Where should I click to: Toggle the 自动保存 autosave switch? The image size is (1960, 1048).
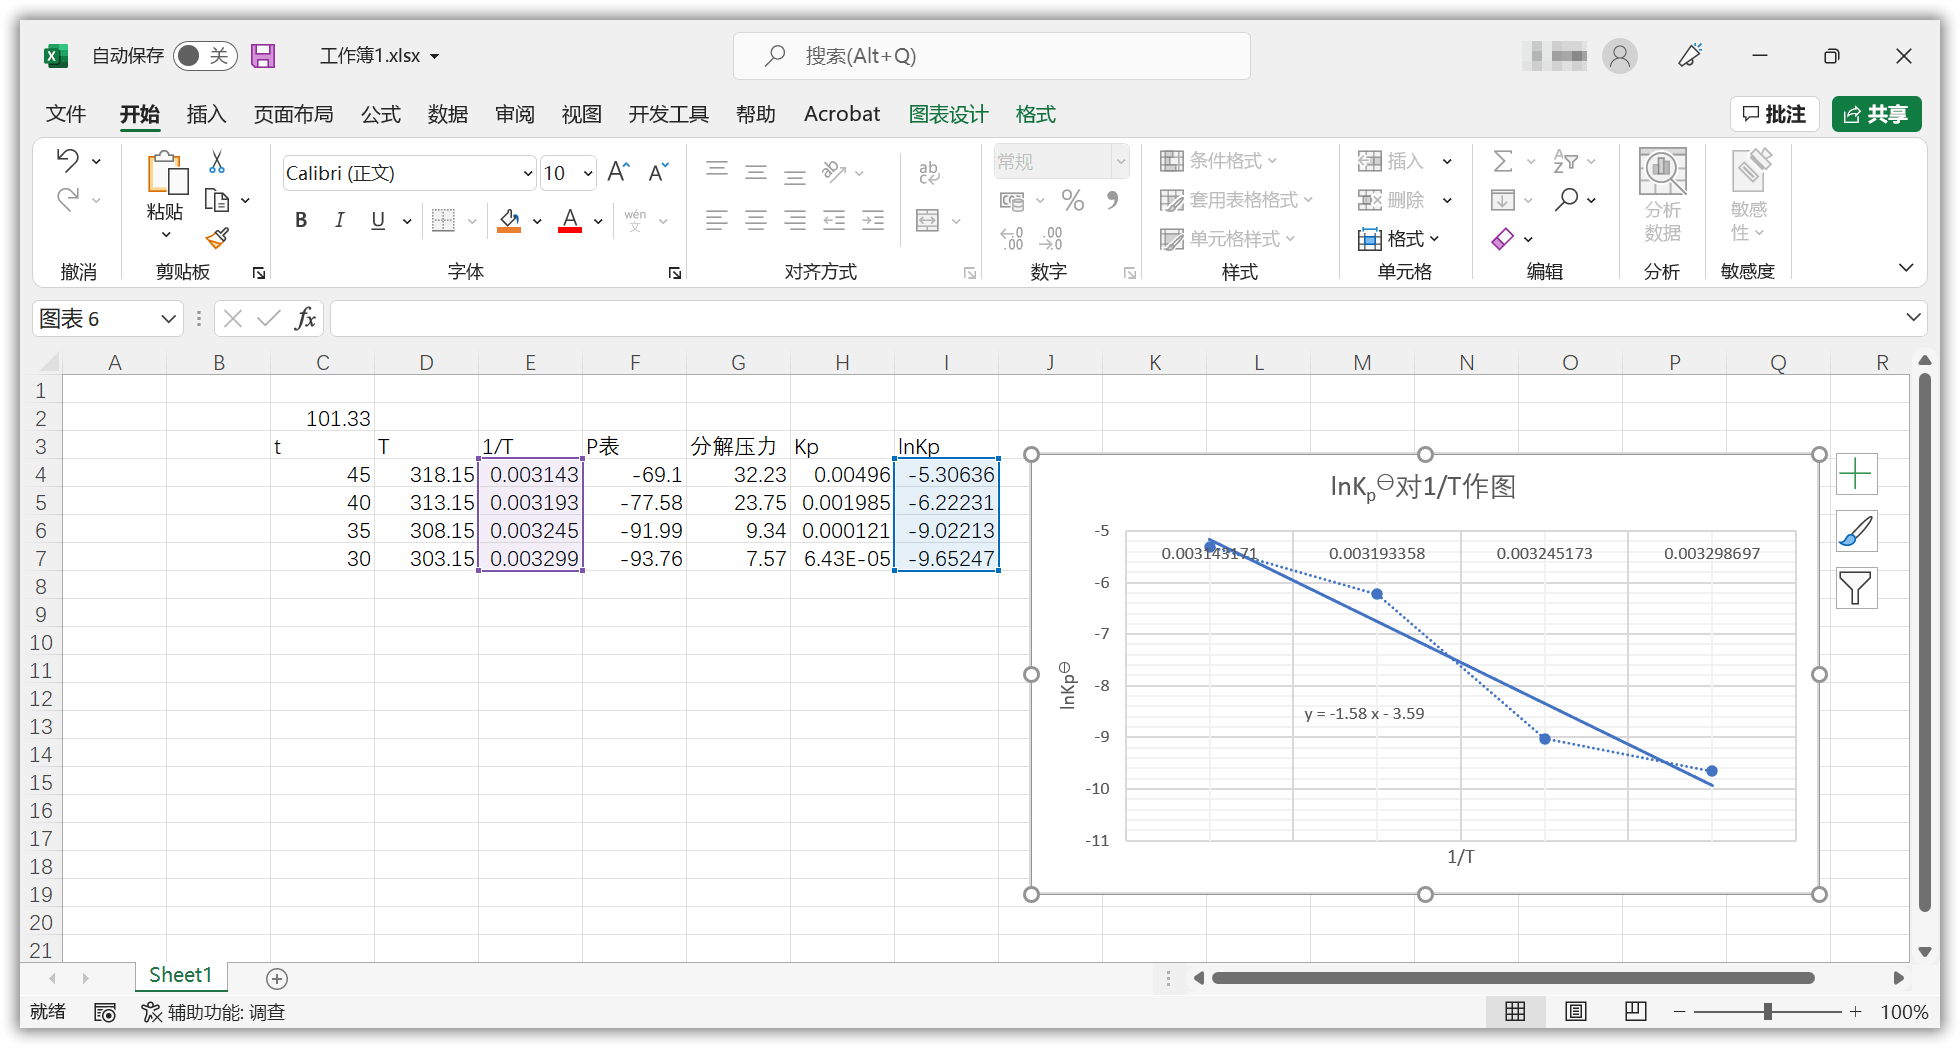click(205, 56)
